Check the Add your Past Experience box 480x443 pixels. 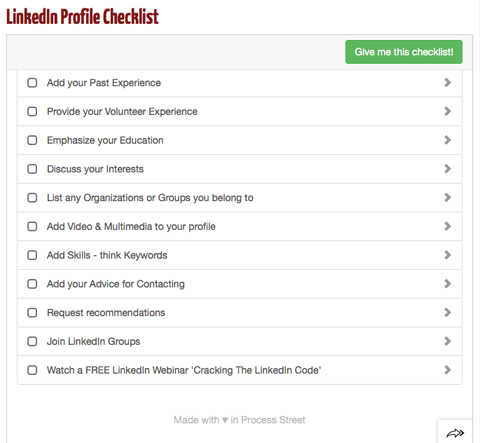point(32,83)
